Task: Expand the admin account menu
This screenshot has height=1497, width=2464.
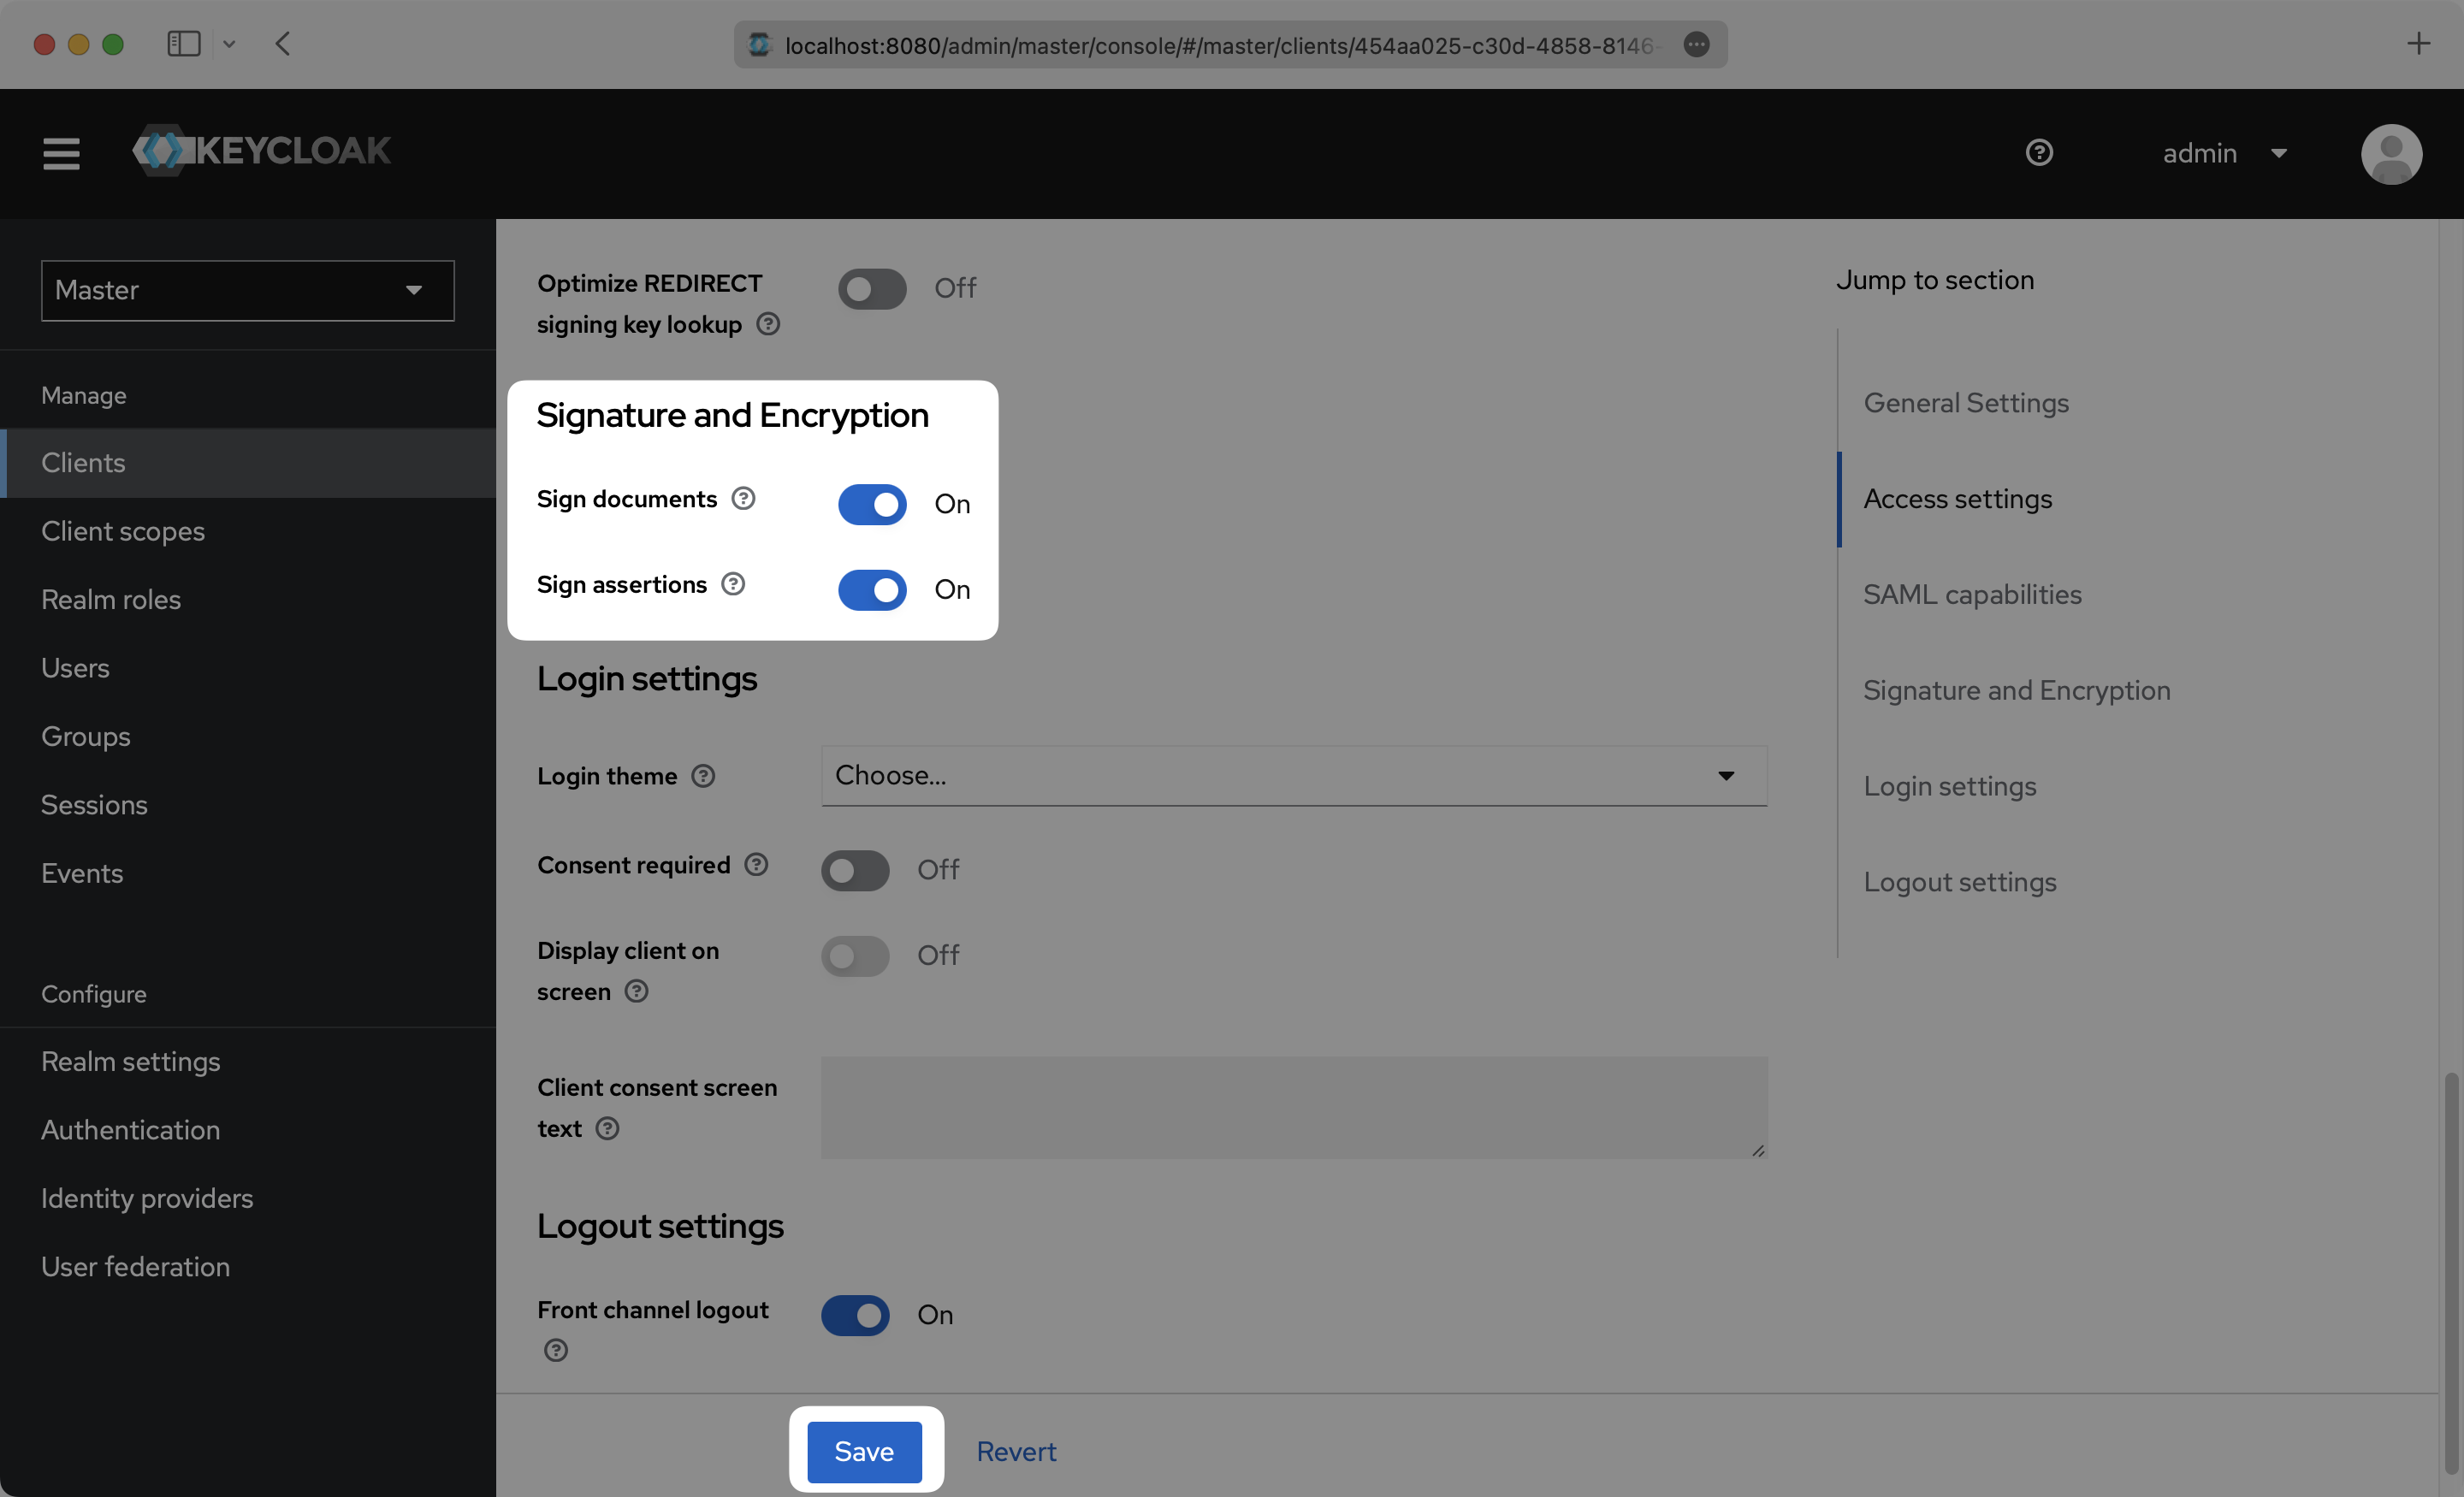Action: tap(2226, 152)
